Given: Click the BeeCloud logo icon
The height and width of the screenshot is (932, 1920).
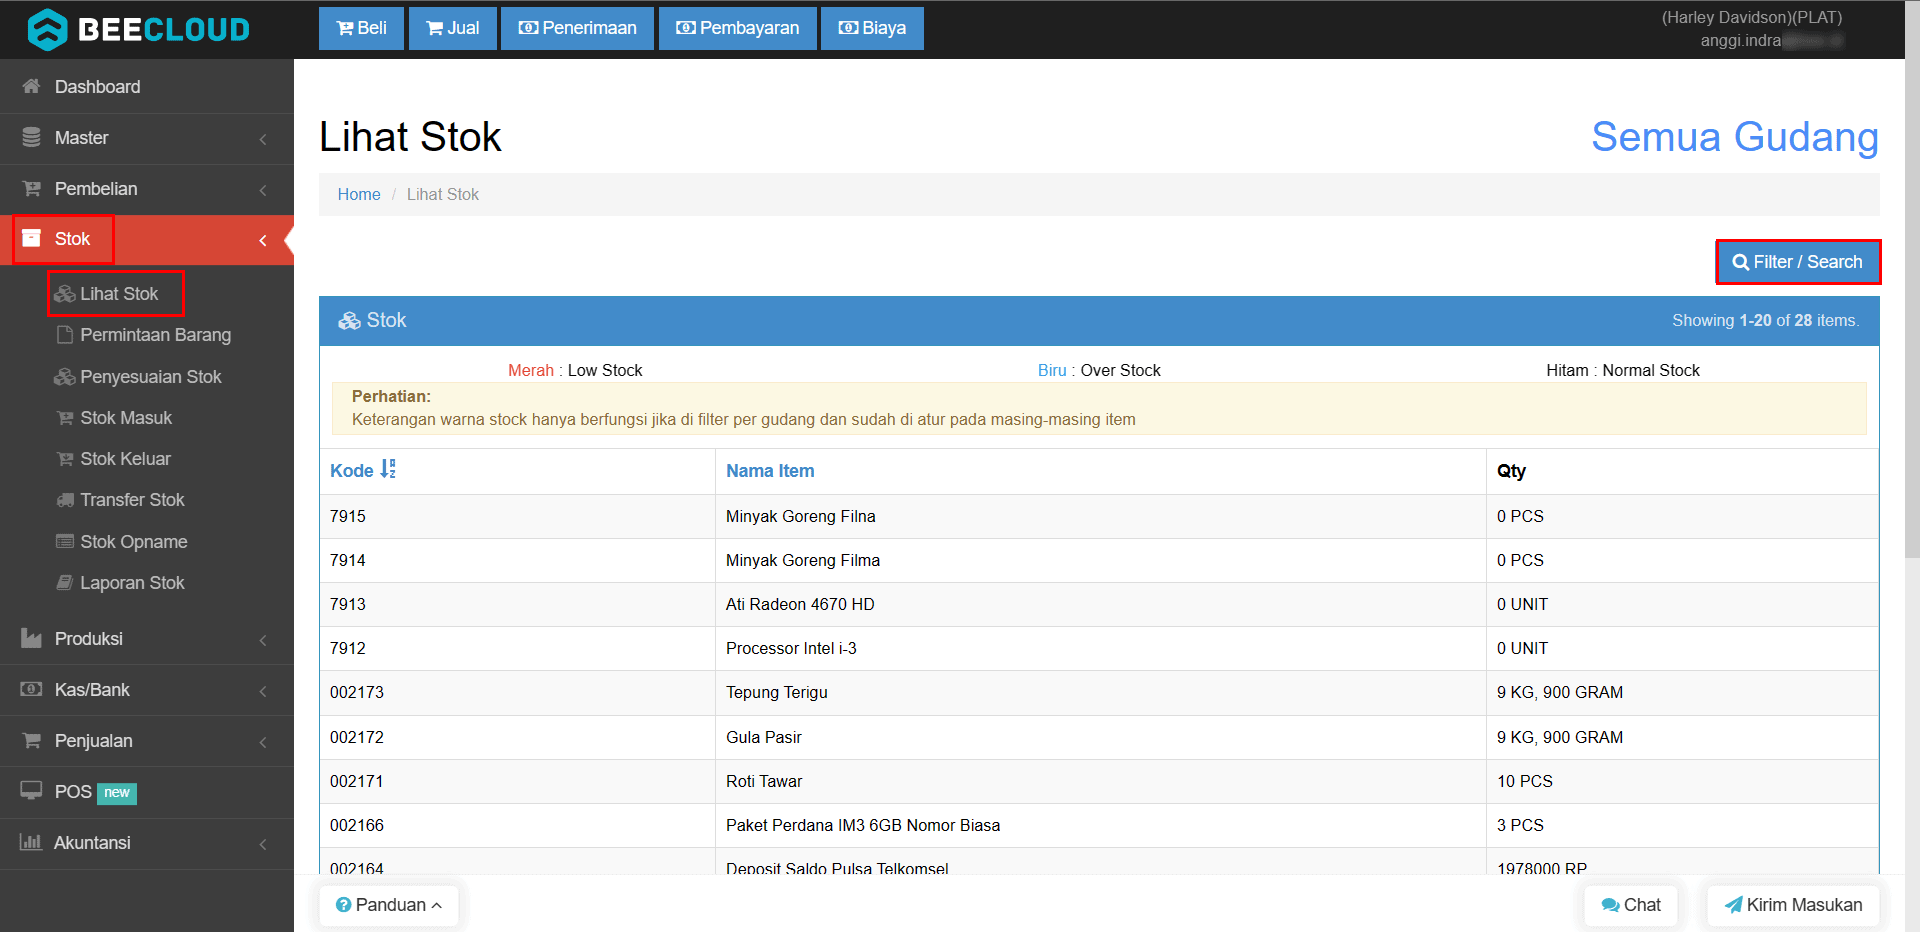Looking at the screenshot, I should tap(47, 29).
